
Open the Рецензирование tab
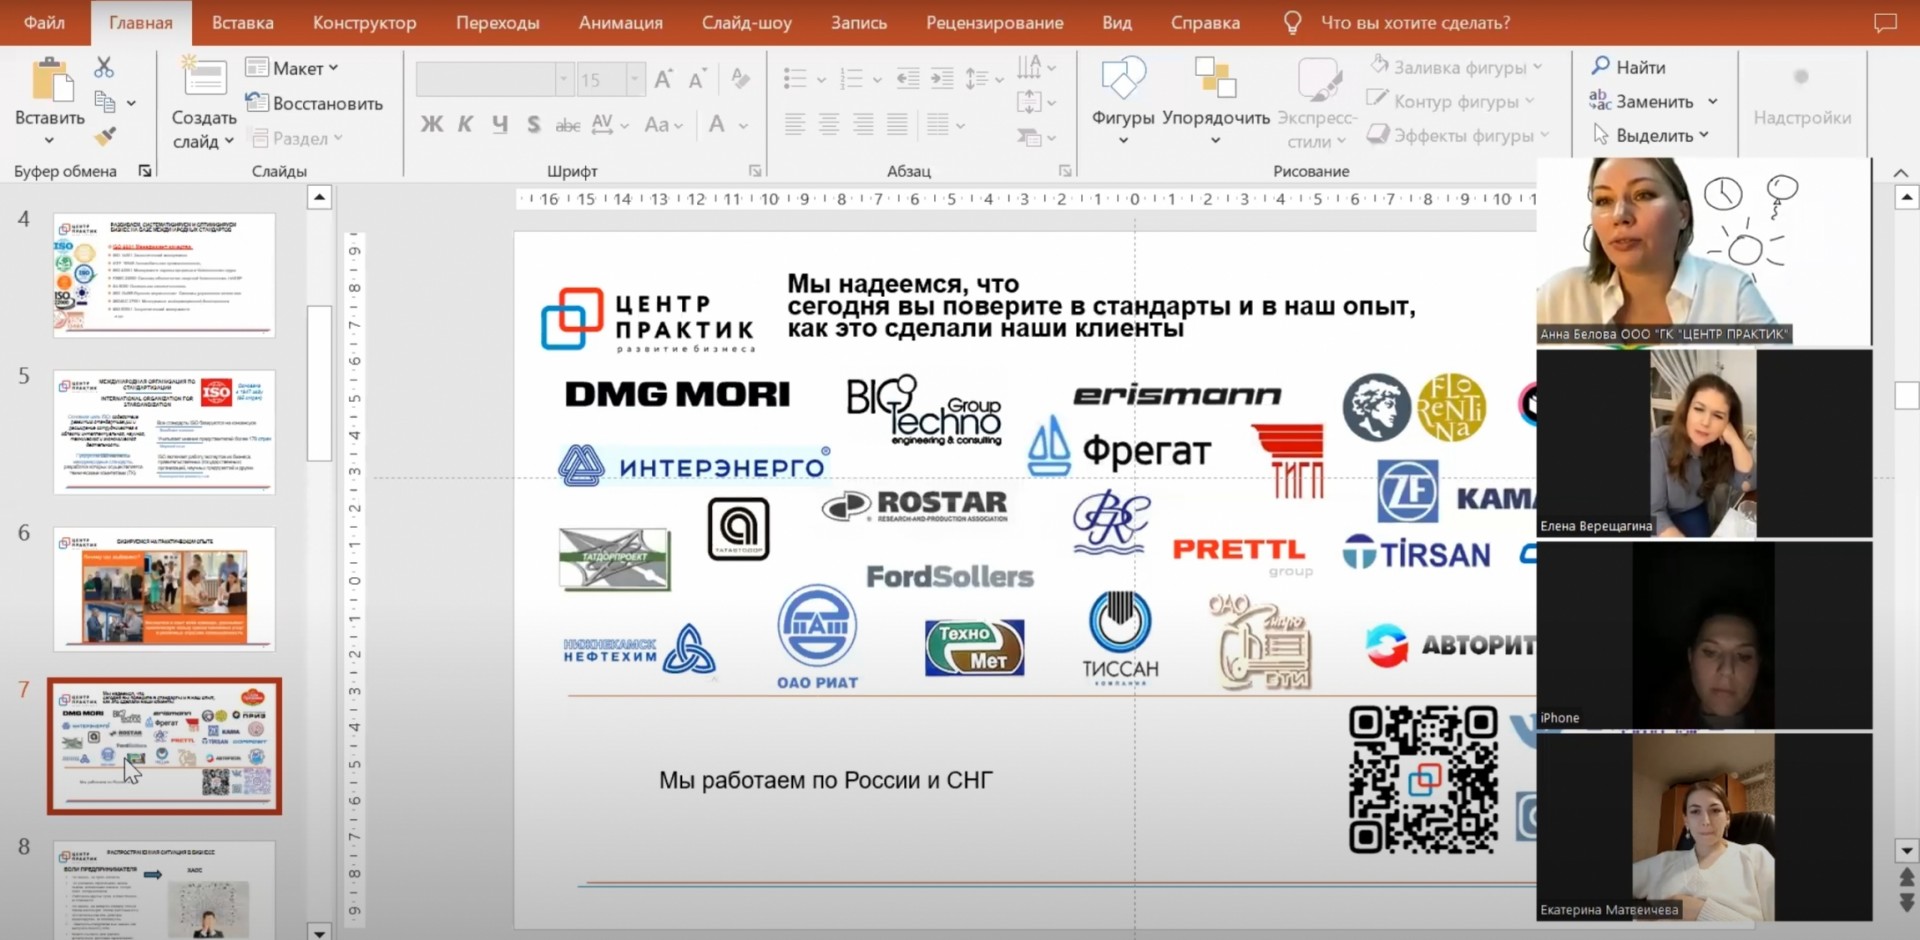tap(995, 22)
